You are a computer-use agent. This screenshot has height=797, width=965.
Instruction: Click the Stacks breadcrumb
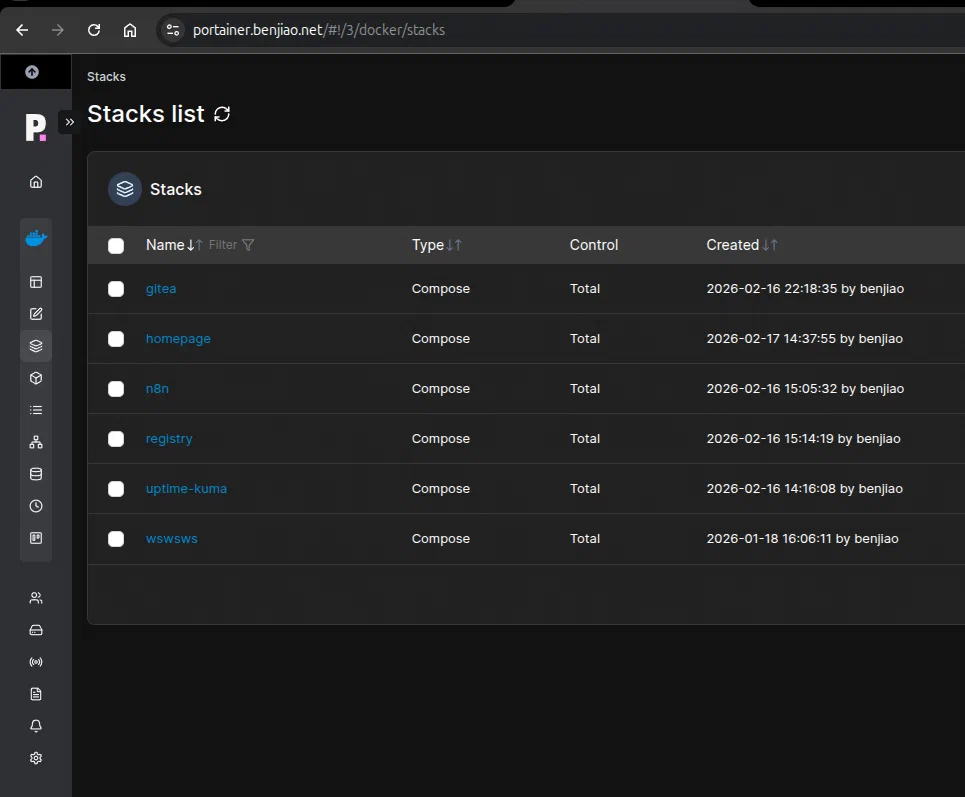pos(106,77)
